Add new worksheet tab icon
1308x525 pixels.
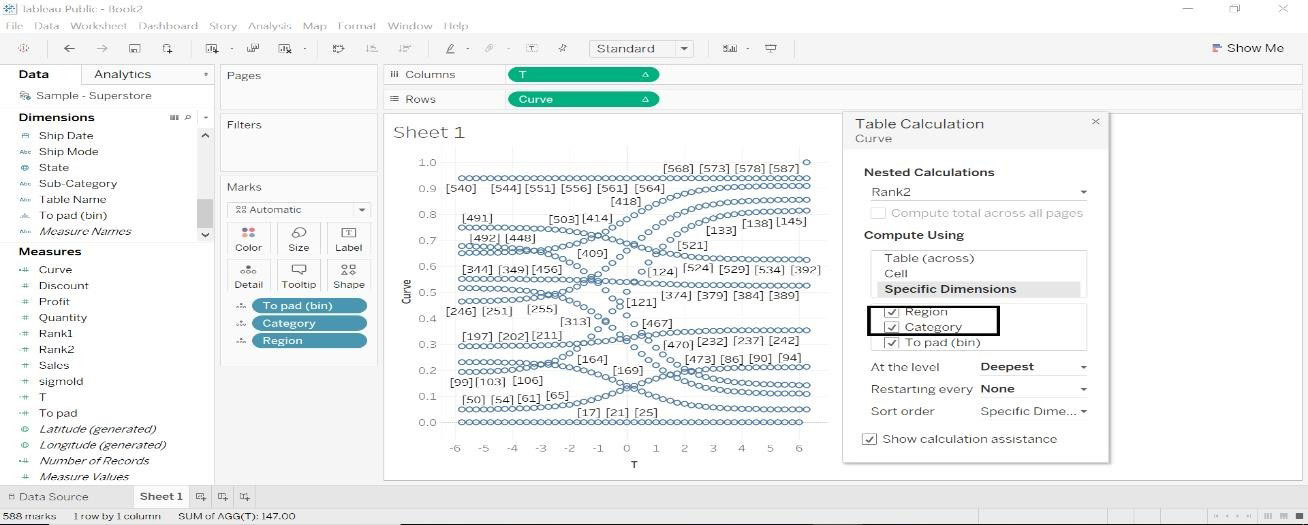point(201,496)
